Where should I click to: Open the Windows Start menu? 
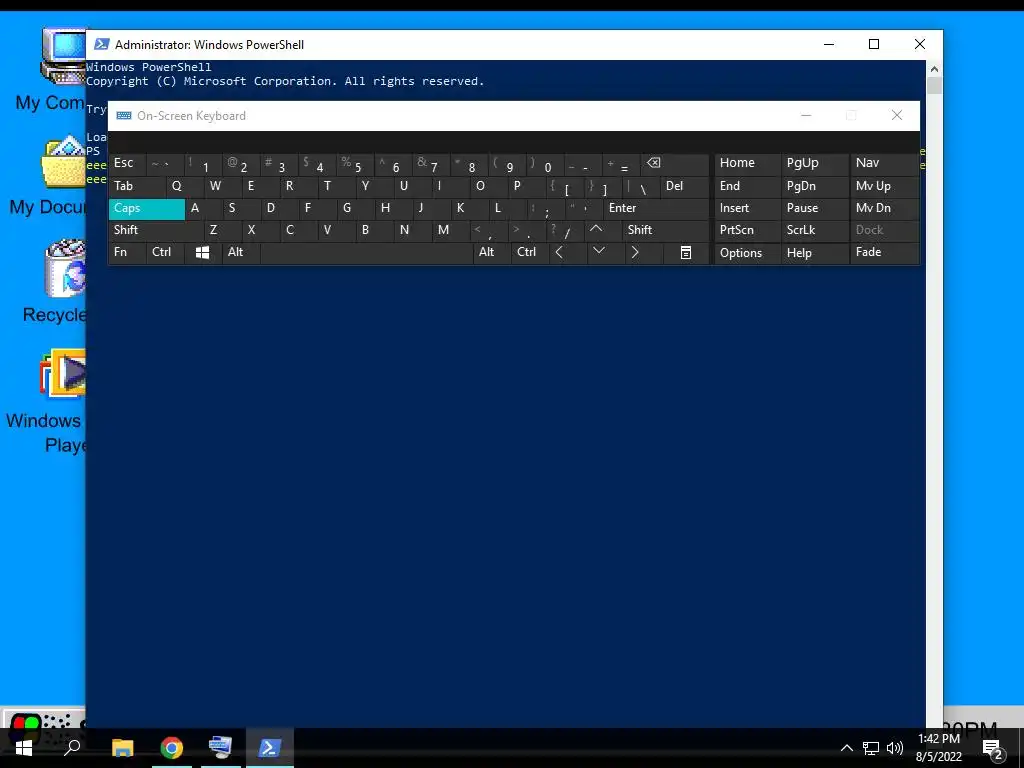tap(24, 748)
